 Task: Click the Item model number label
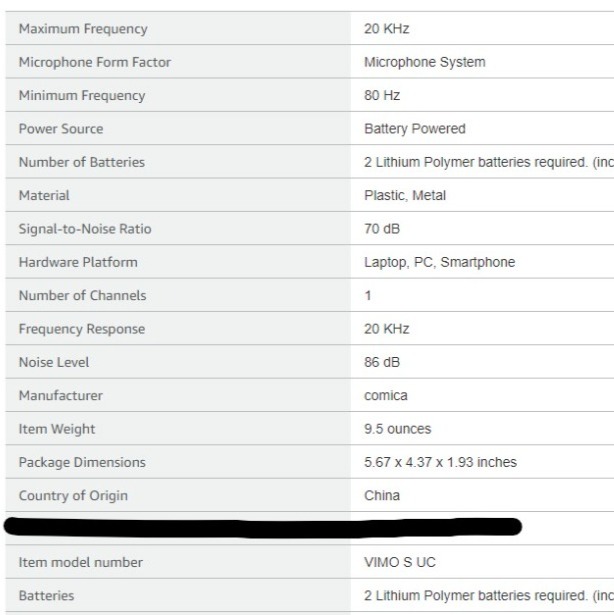point(80,562)
